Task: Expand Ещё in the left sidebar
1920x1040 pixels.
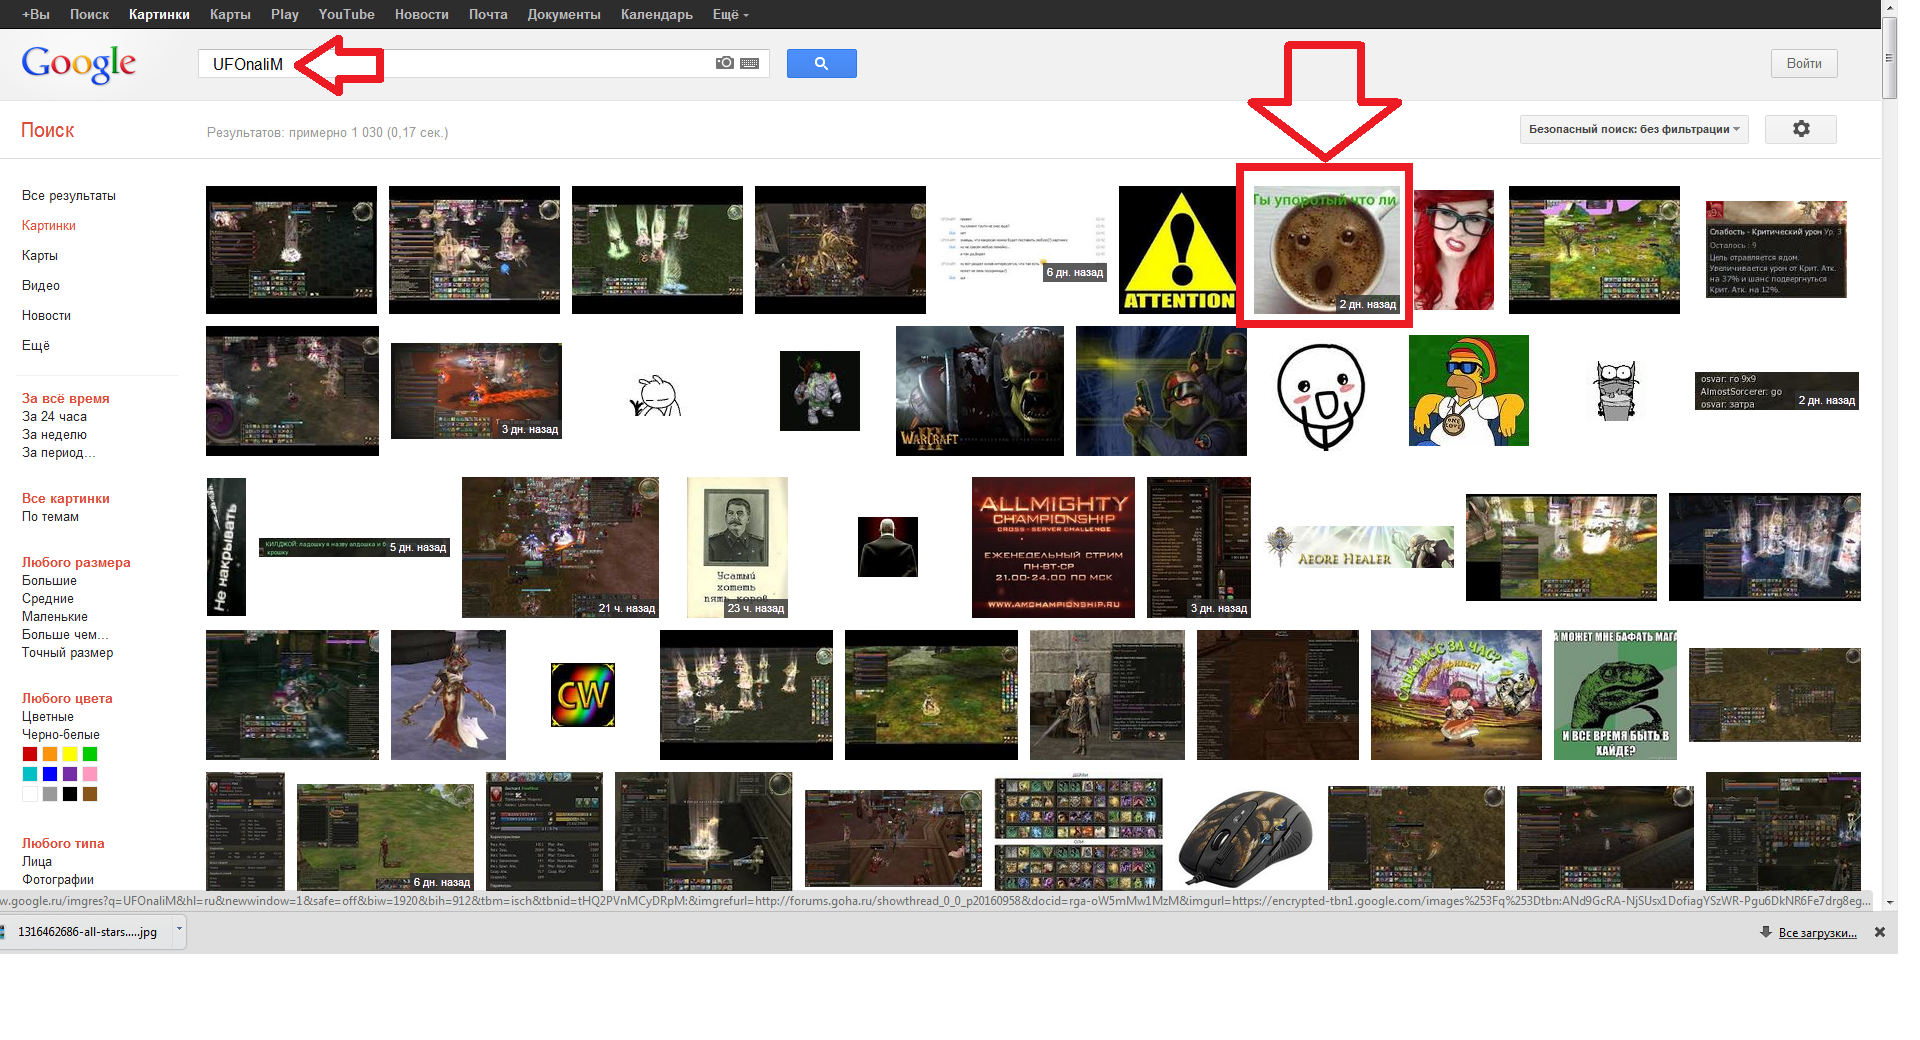Action: 36,346
